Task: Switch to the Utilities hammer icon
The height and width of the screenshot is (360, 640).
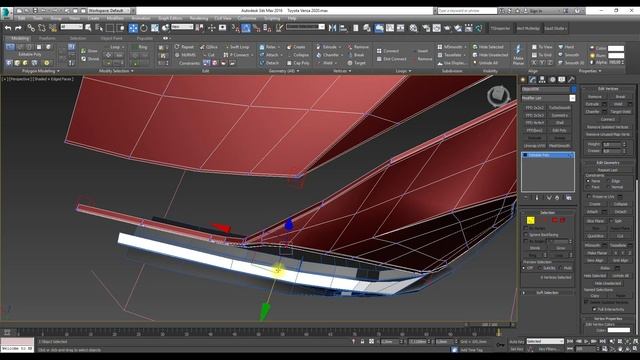Action: (x=571, y=80)
